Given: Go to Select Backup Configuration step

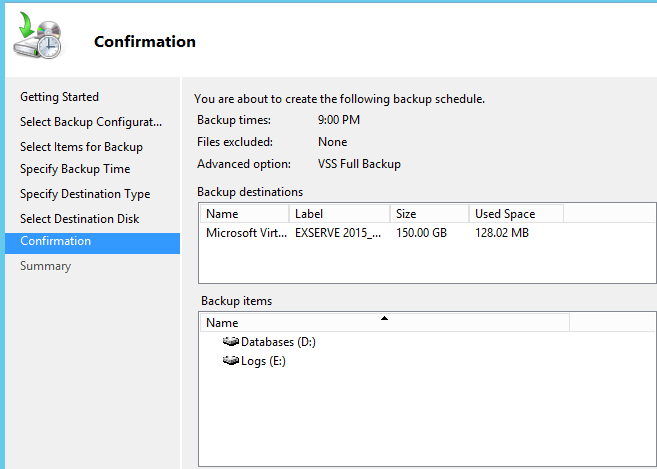Looking at the screenshot, I should [x=90, y=122].
